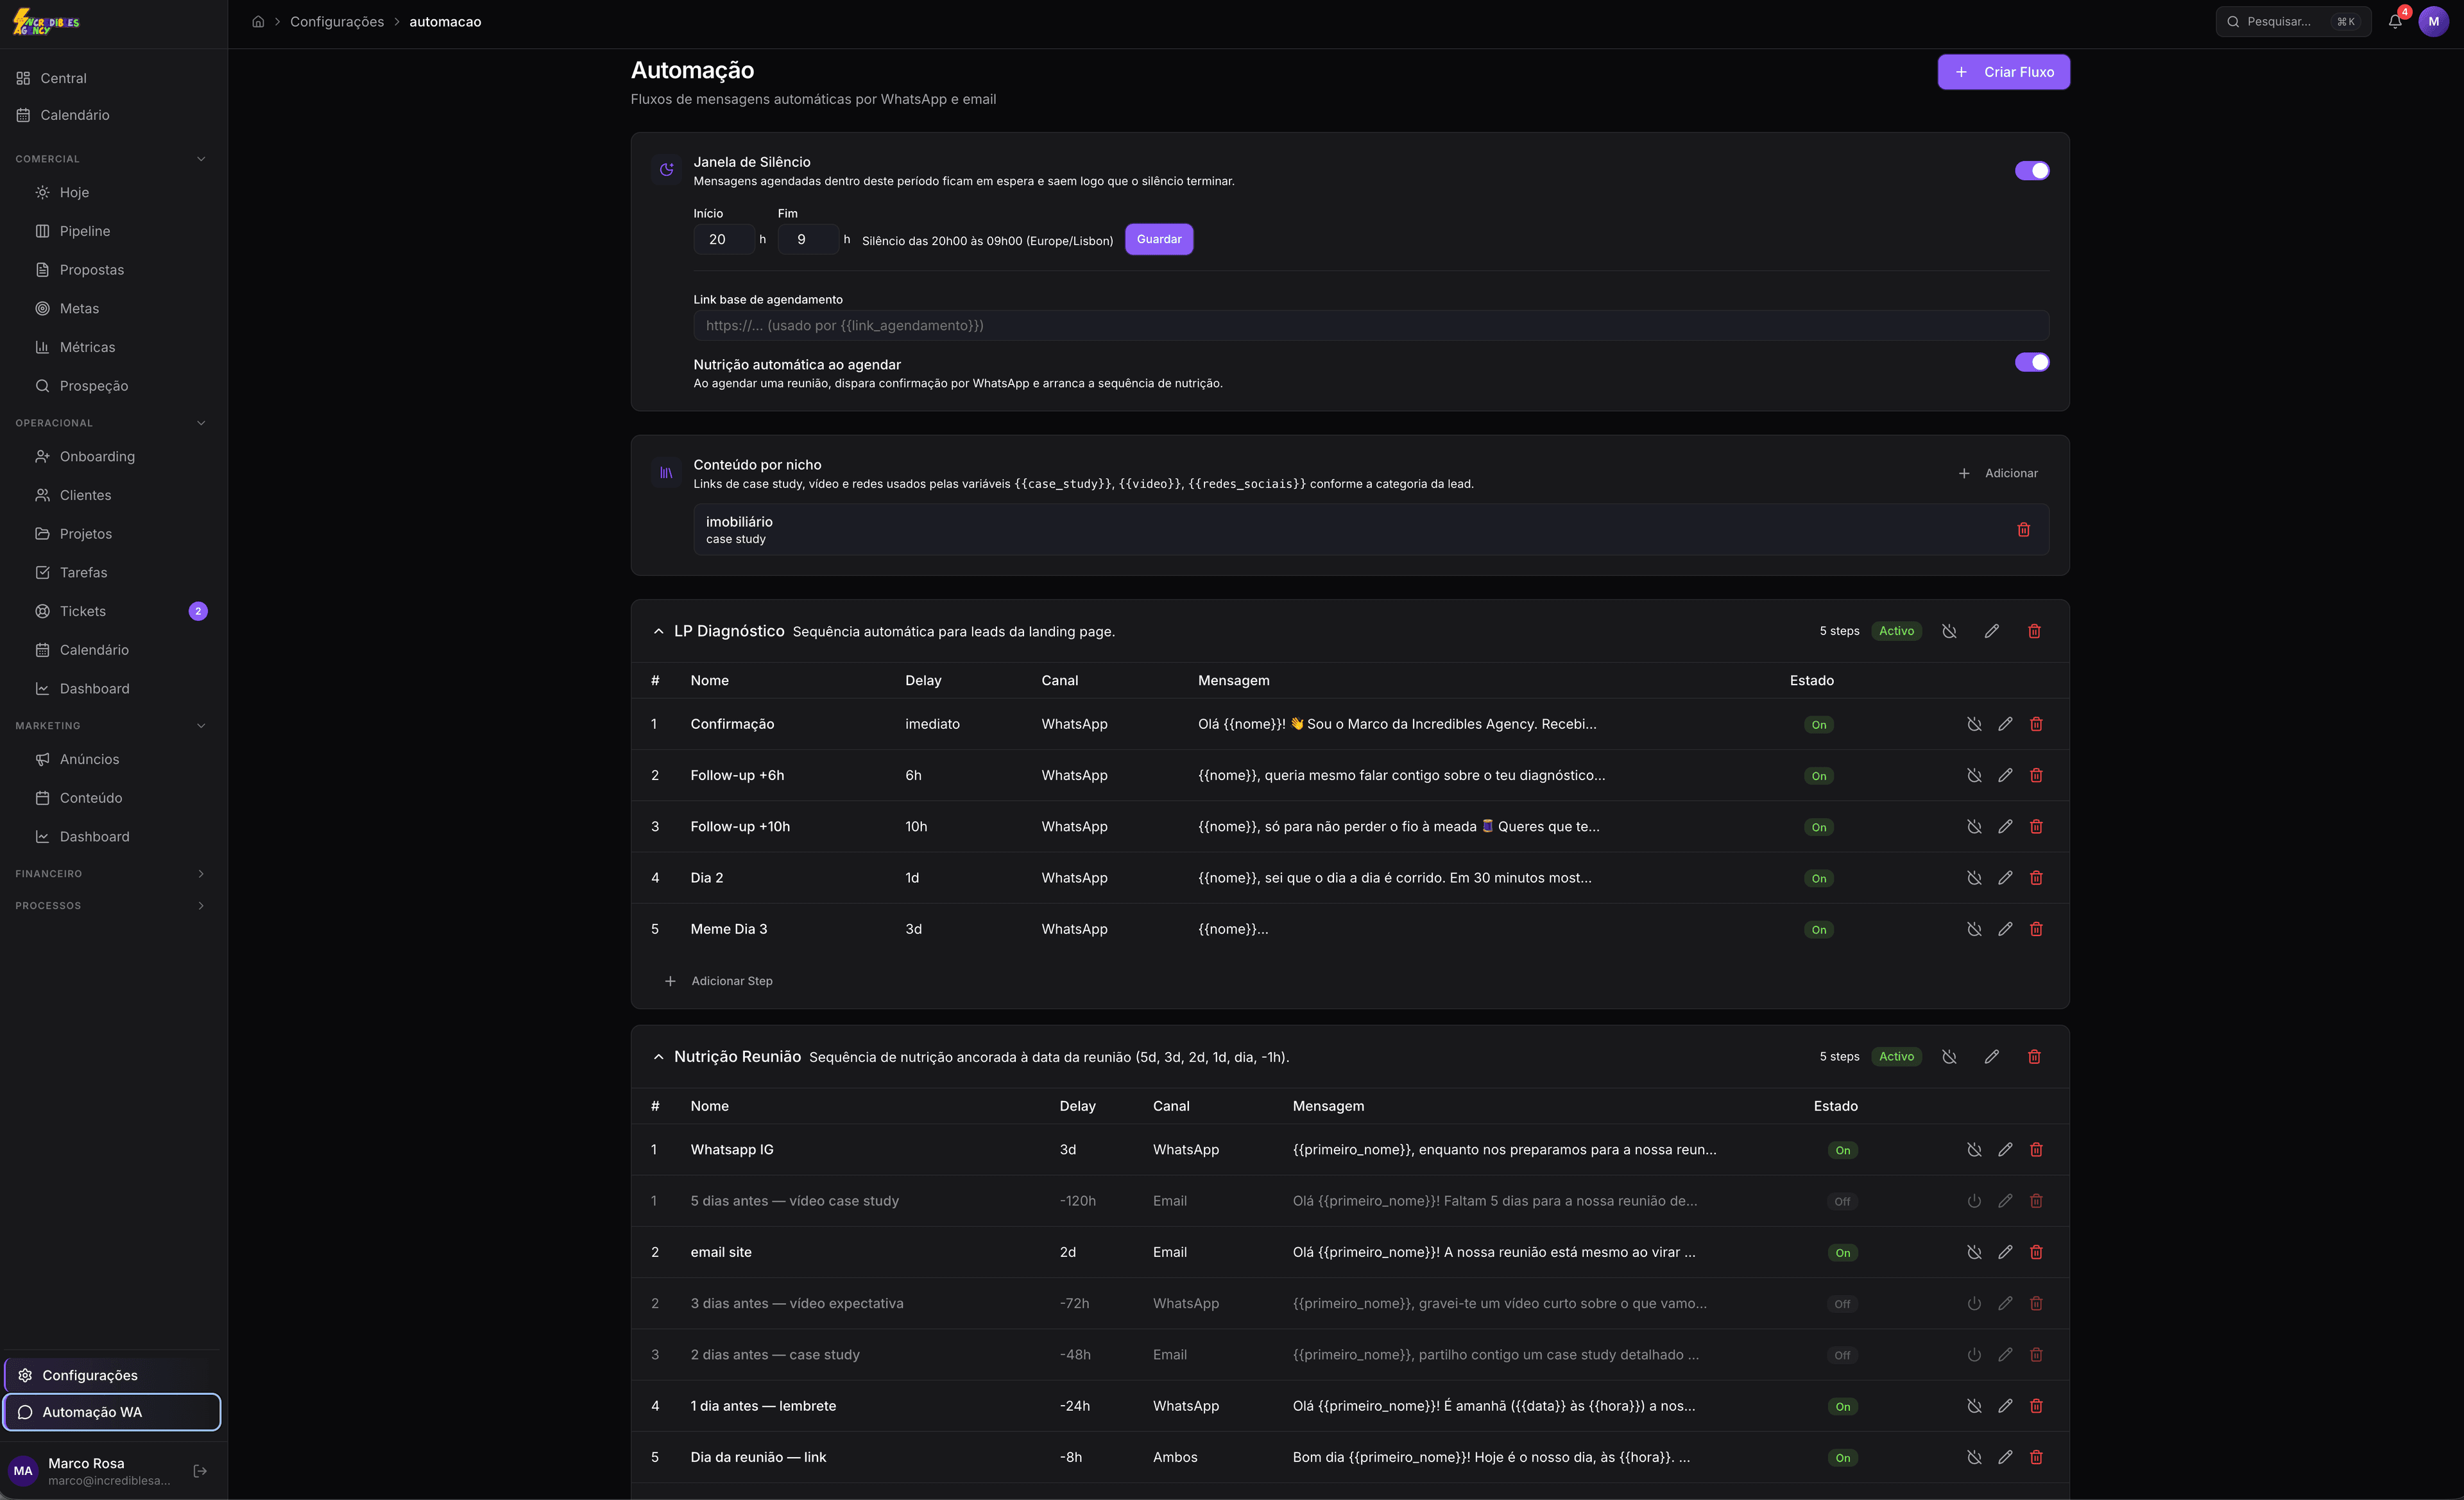Viewport: 2464px width, 1500px height.
Task: Delete the Meme Dia 3 step
Action: pyautogui.click(x=2036, y=929)
